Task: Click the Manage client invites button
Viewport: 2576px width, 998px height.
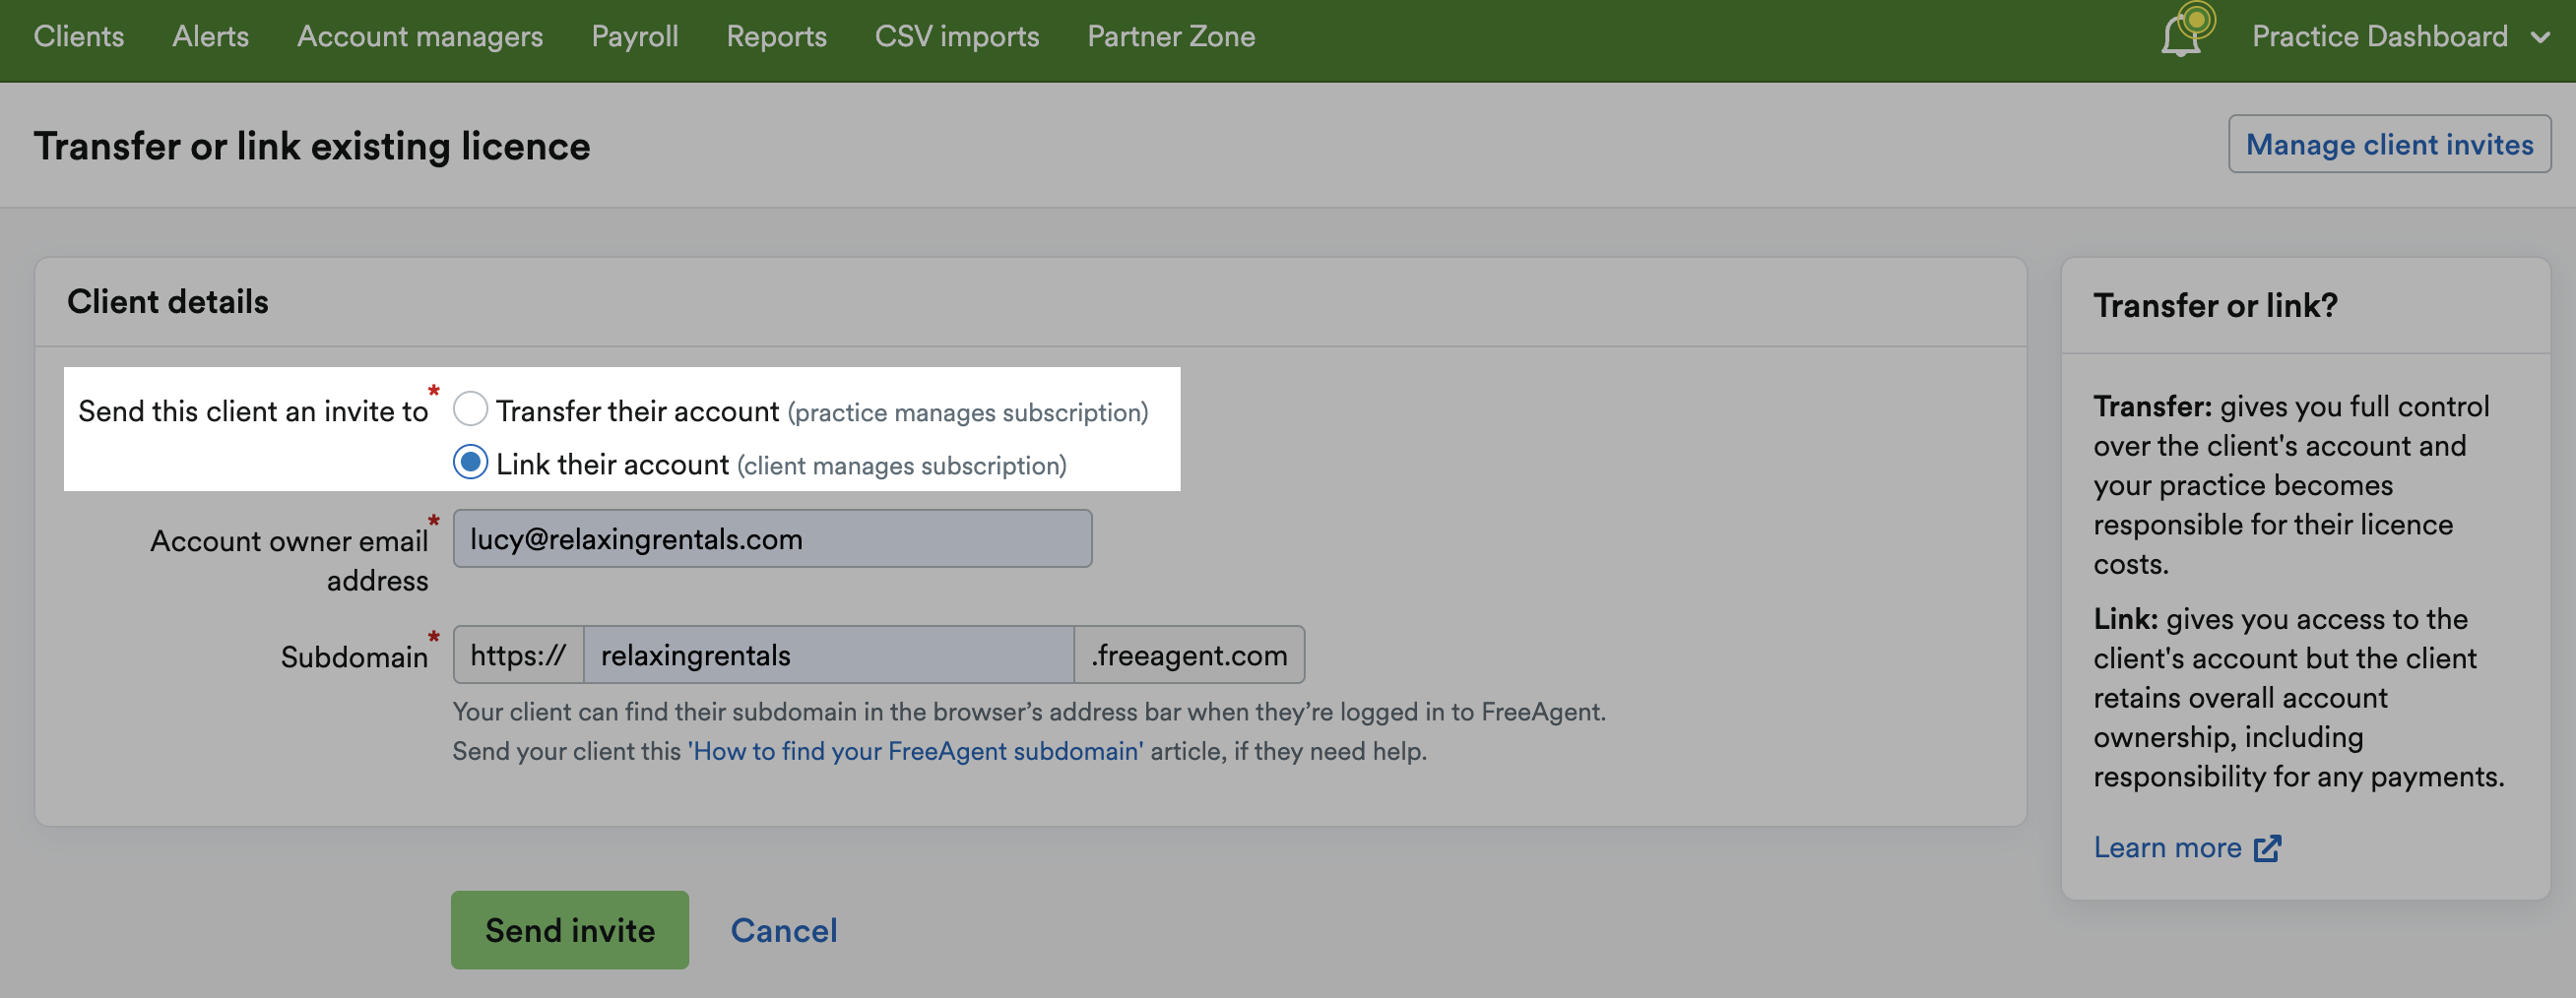Action: click(2389, 144)
